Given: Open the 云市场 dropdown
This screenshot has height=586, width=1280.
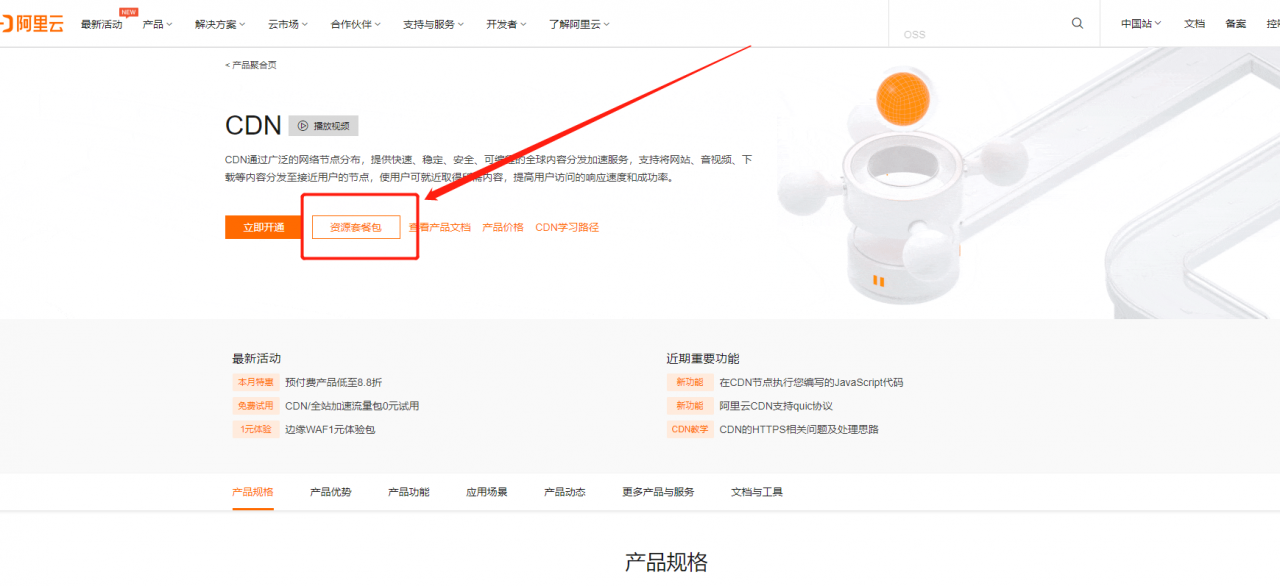Looking at the screenshot, I should 287,23.
